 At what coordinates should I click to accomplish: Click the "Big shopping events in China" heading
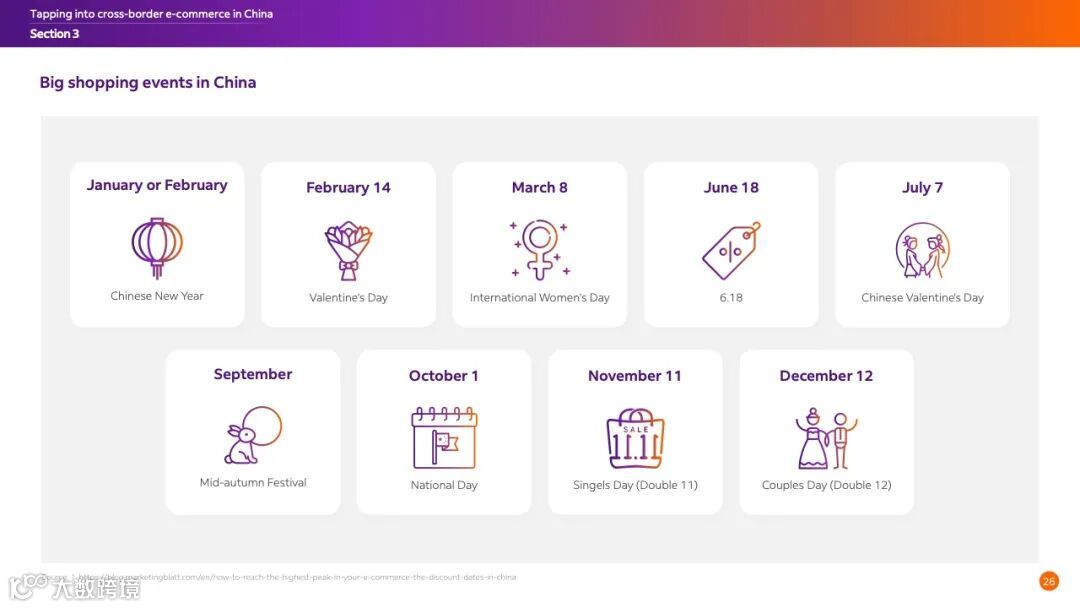(147, 83)
